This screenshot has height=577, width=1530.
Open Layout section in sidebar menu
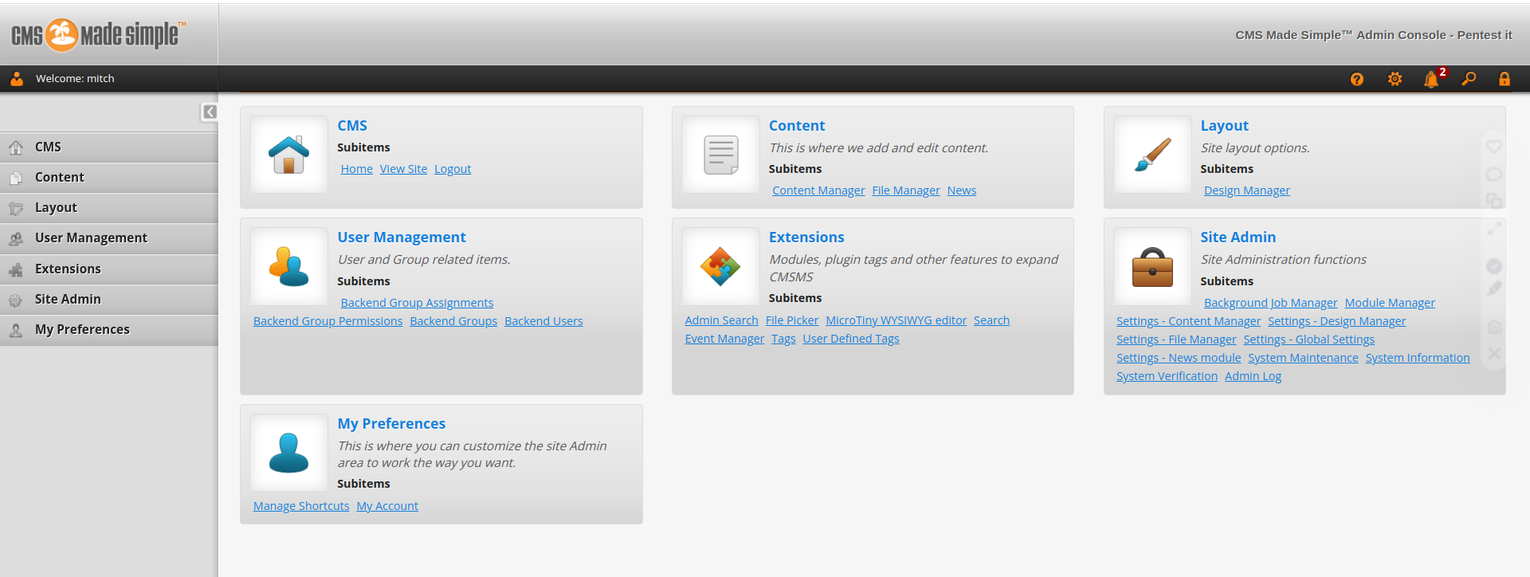(x=109, y=207)
